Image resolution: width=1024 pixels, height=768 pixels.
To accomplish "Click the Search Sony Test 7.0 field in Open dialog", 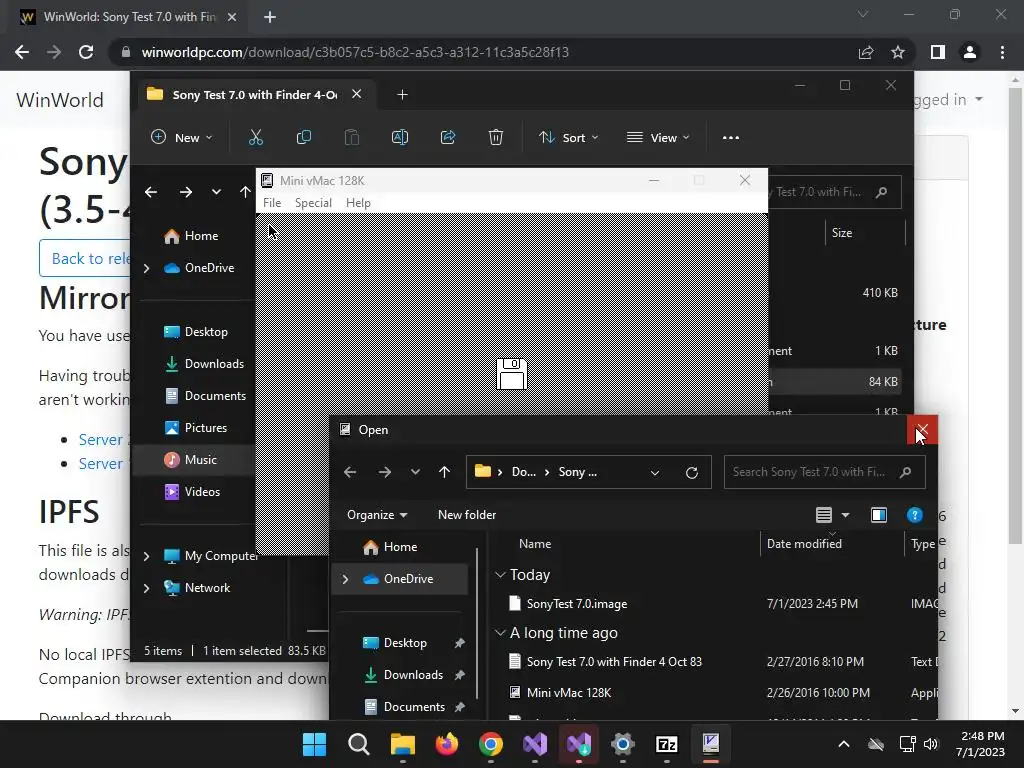I will click(x=824, y=472).
